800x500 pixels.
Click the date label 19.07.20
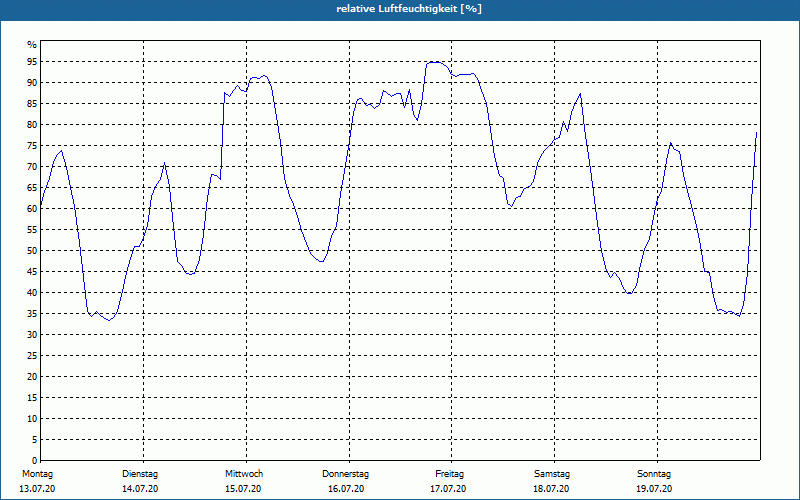(654, 489)
